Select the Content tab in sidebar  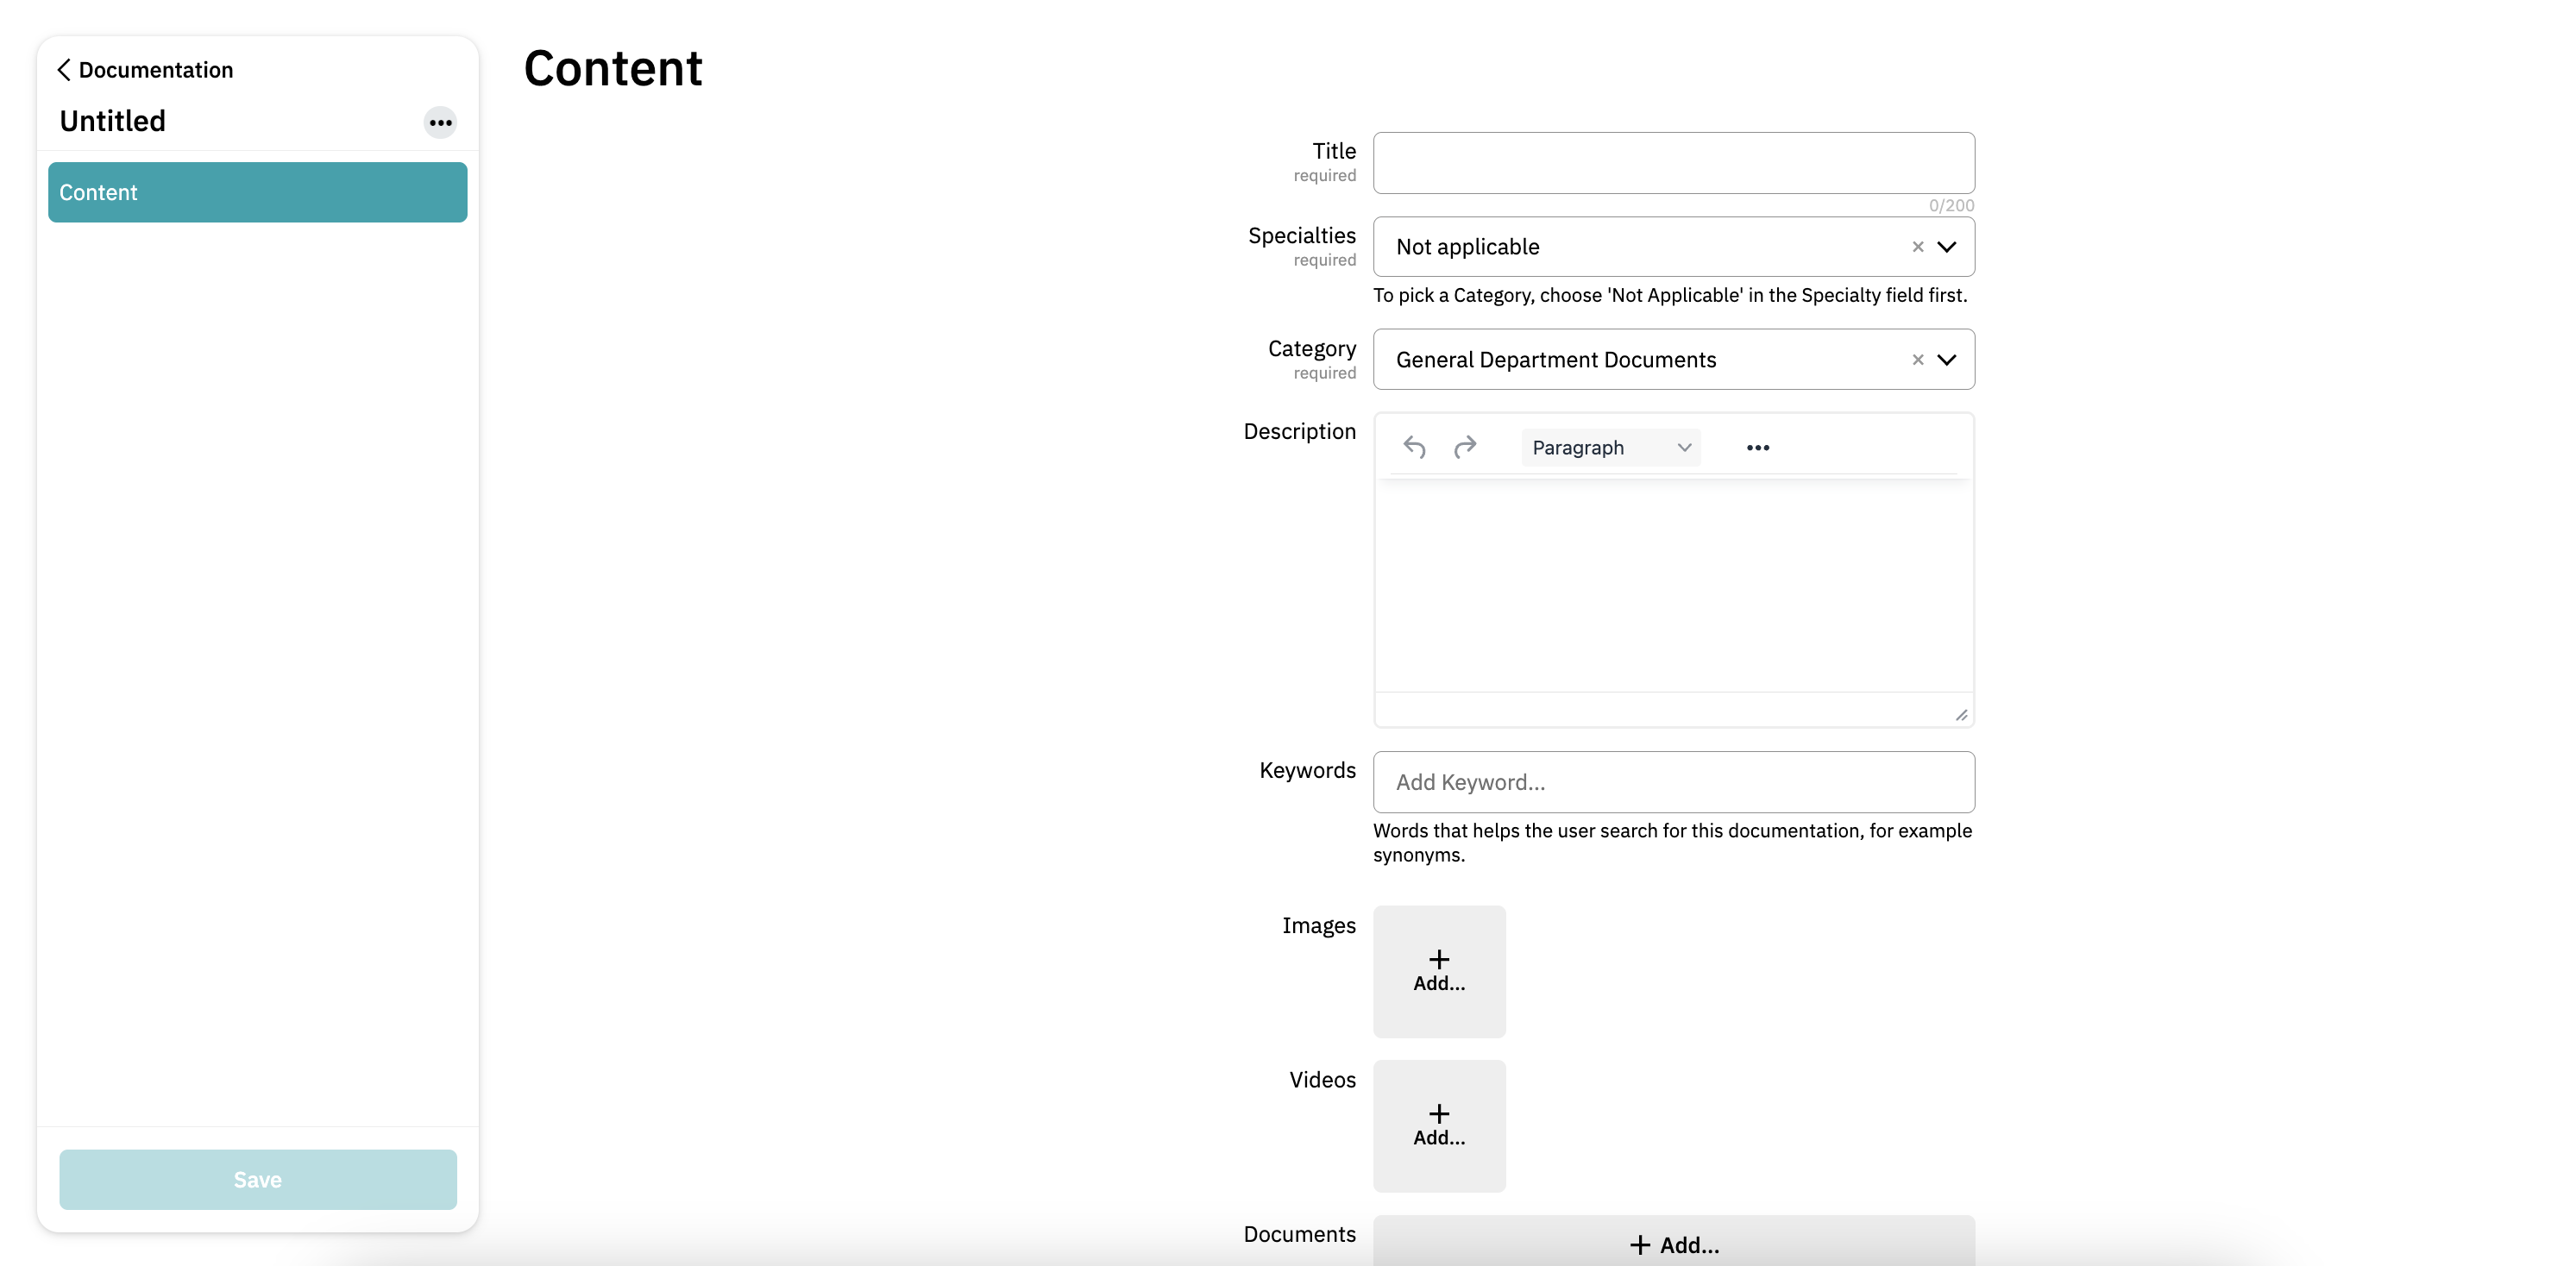coord(257,192)
